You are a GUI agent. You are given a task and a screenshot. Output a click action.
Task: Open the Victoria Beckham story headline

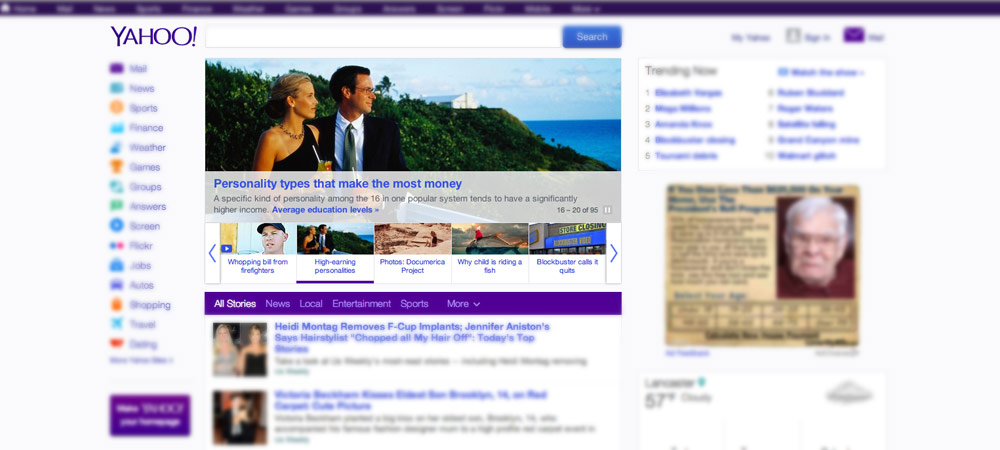pos(411,400)
